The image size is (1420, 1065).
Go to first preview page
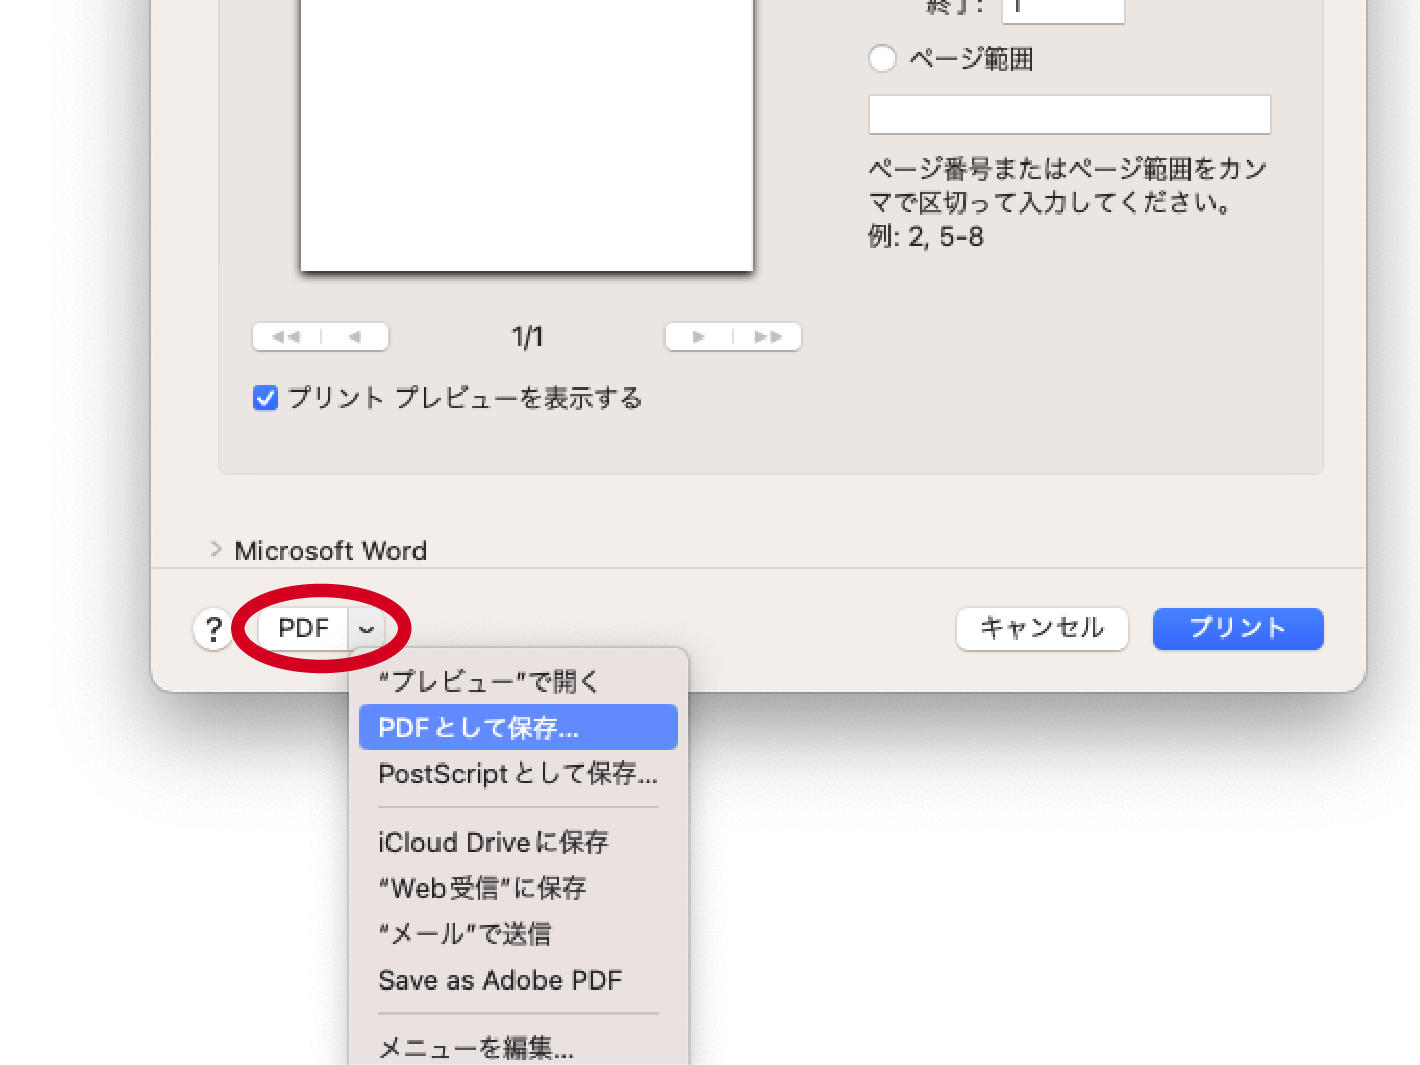286,337
